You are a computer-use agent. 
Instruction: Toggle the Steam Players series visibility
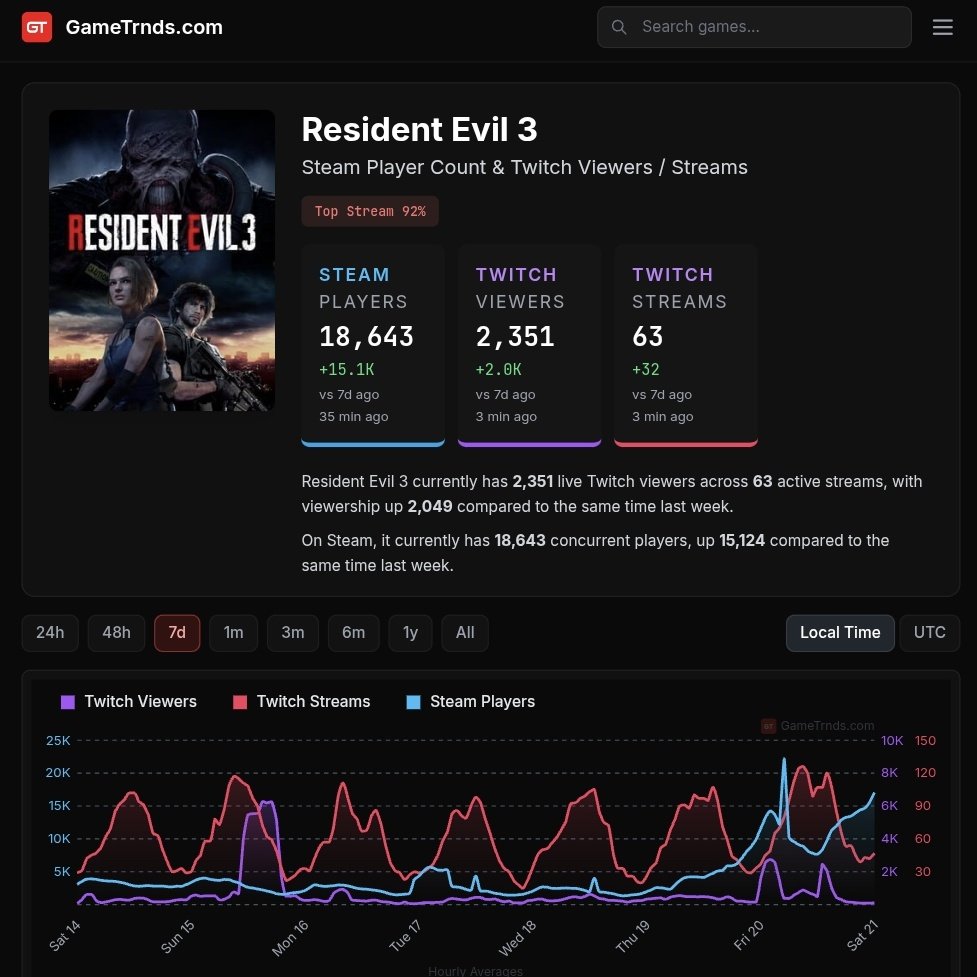470,701
